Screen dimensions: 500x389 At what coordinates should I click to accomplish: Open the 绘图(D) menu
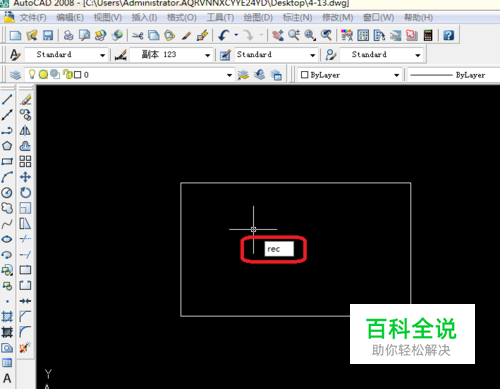click(x=258, y=17)
